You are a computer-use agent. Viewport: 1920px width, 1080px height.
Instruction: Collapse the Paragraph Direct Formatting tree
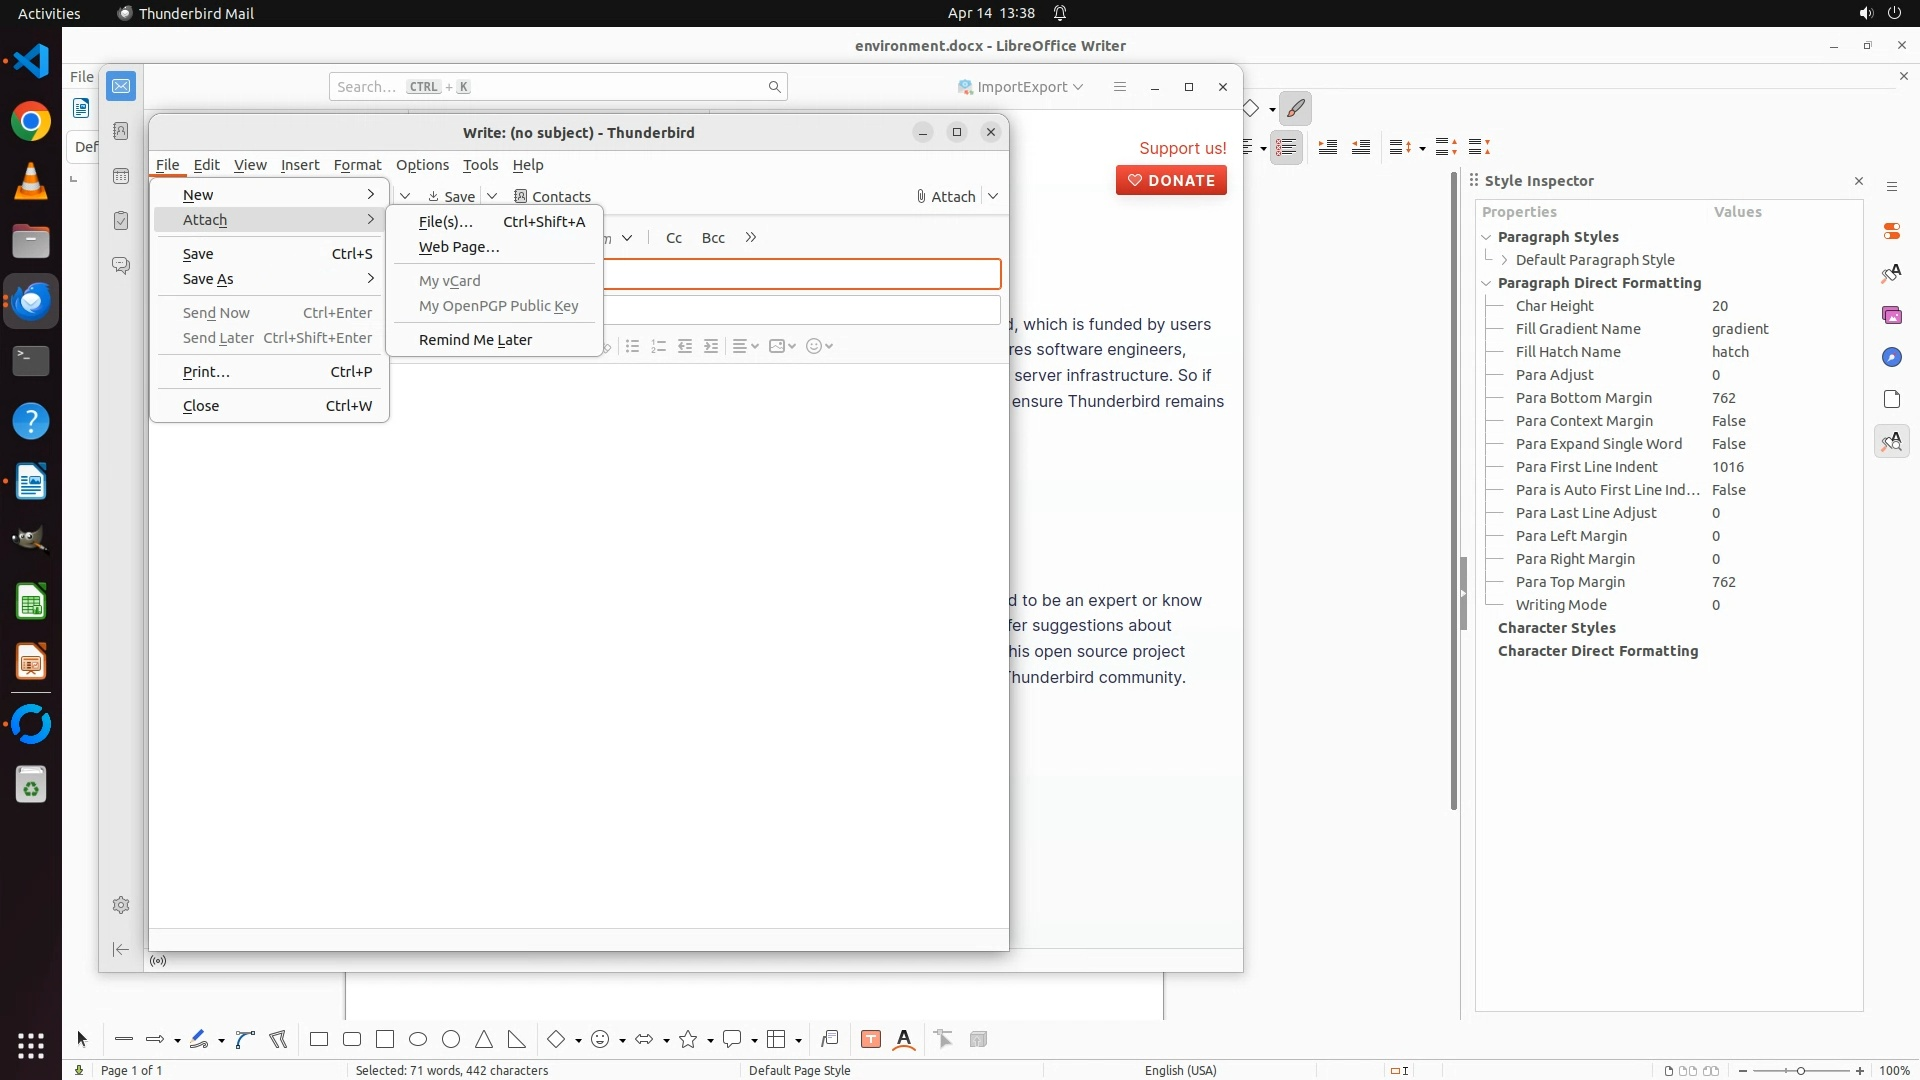[x=1486, y=283]
